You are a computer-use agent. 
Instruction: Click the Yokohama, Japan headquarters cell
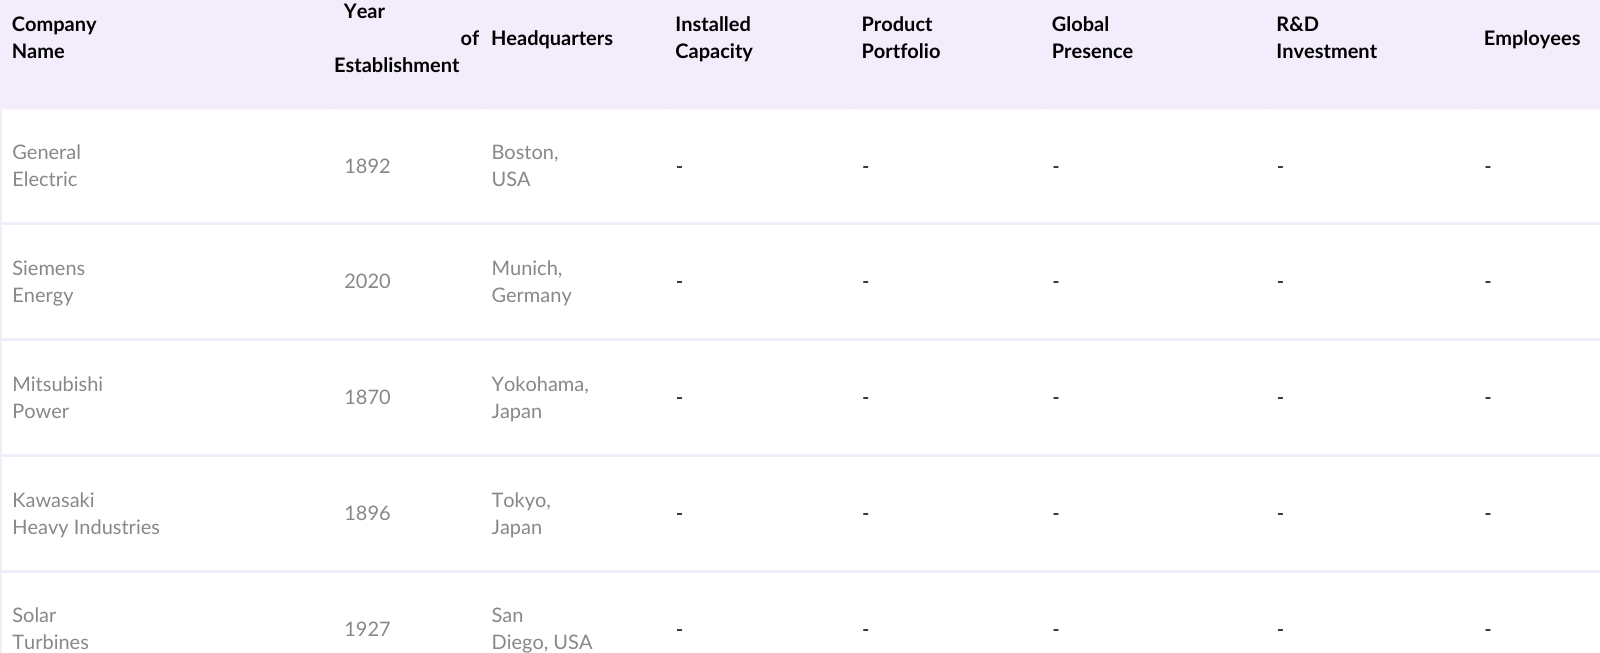point(539,398)
